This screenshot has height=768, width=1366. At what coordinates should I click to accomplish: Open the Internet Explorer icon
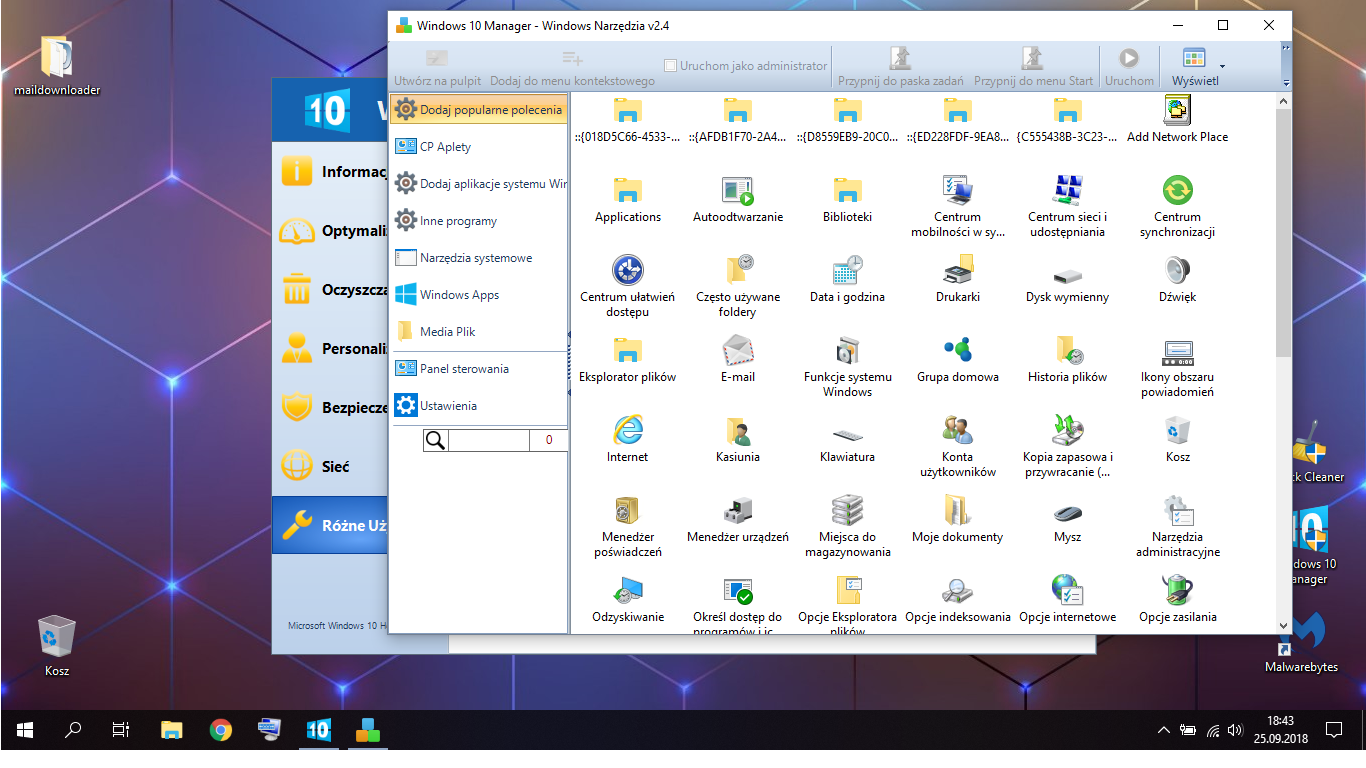[x=628, y=430]
